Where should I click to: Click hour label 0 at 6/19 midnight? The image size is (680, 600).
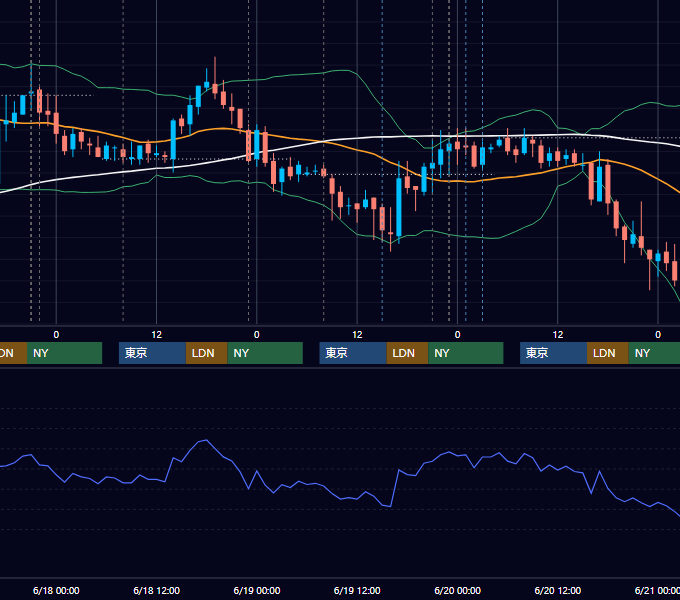pos(257,335)
